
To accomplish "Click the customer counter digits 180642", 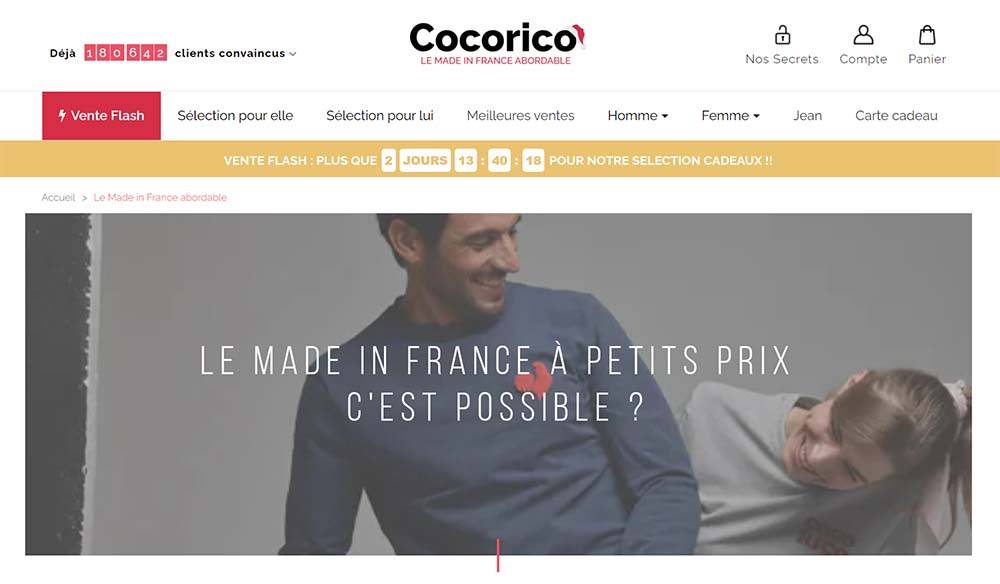I will (x=125, y=53).
